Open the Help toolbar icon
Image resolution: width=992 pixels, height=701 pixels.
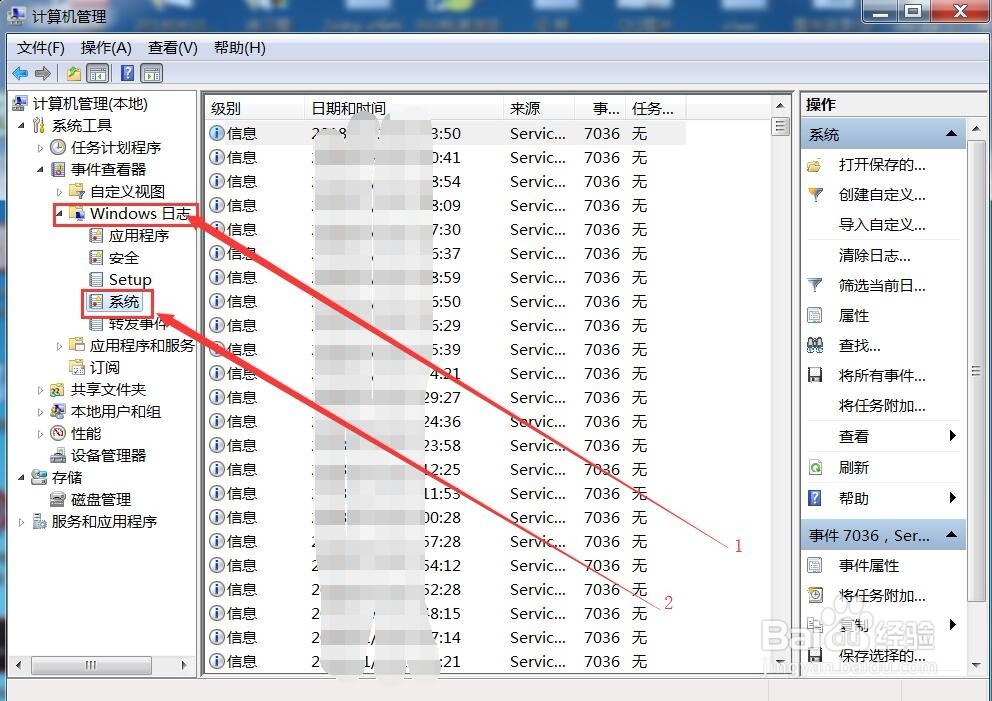click(127, 73)
